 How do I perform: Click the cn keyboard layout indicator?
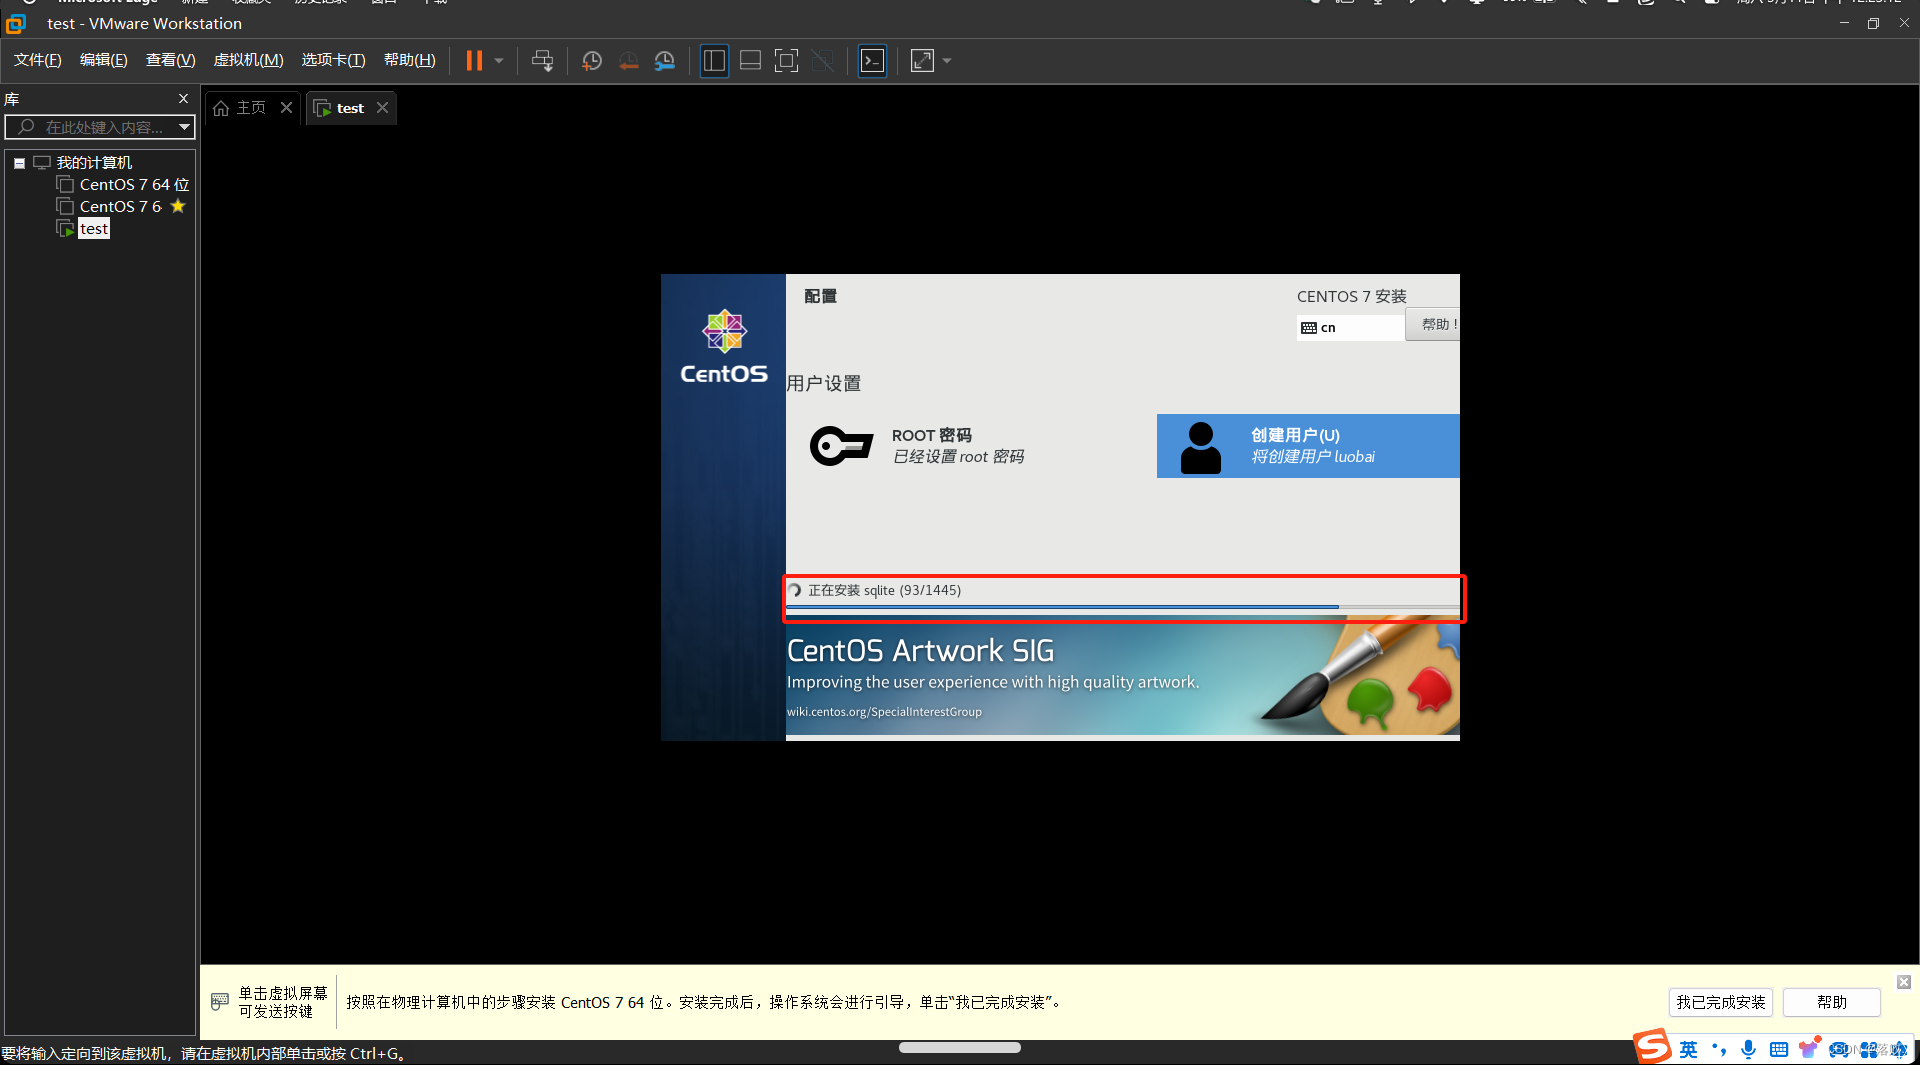click(x=1350, y=328)
